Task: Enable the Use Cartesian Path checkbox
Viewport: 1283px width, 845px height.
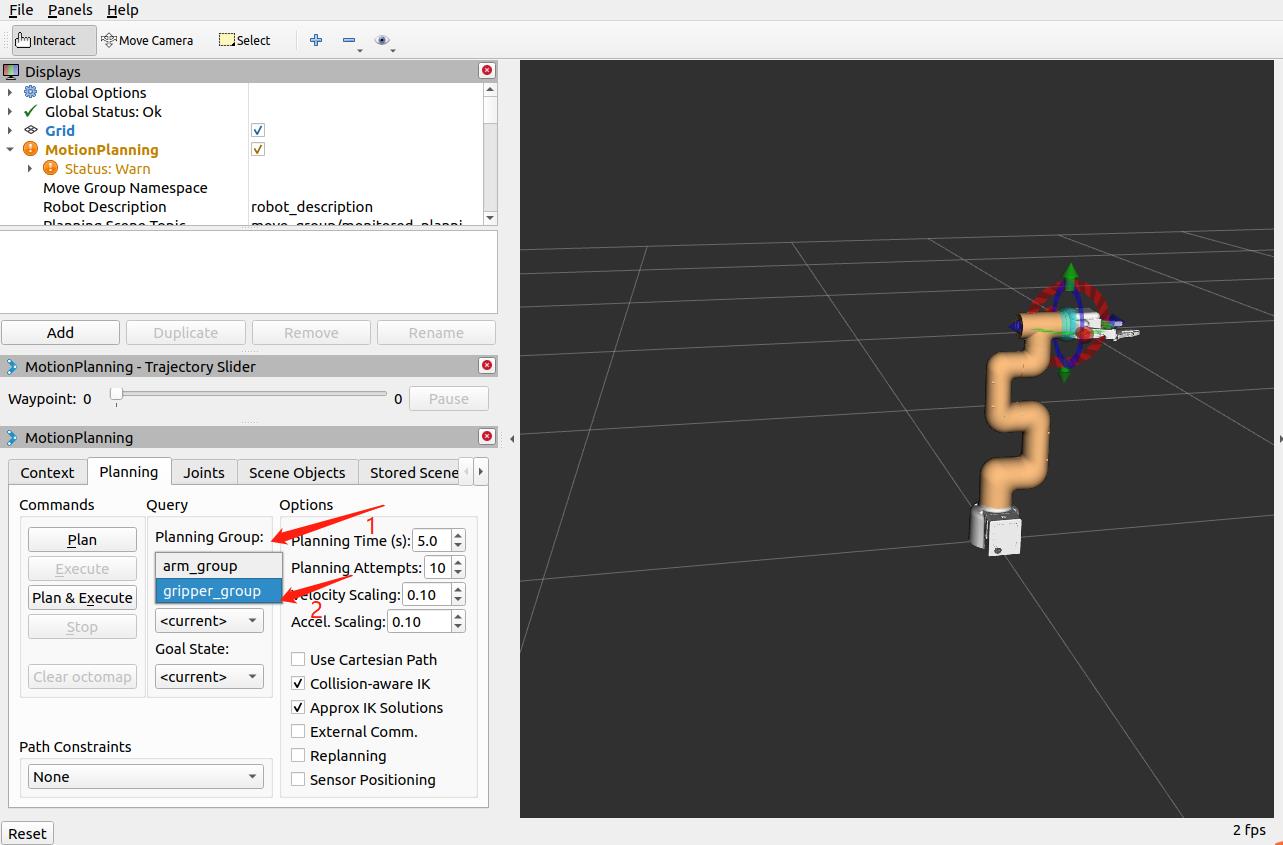Action: tap(298, 659)
